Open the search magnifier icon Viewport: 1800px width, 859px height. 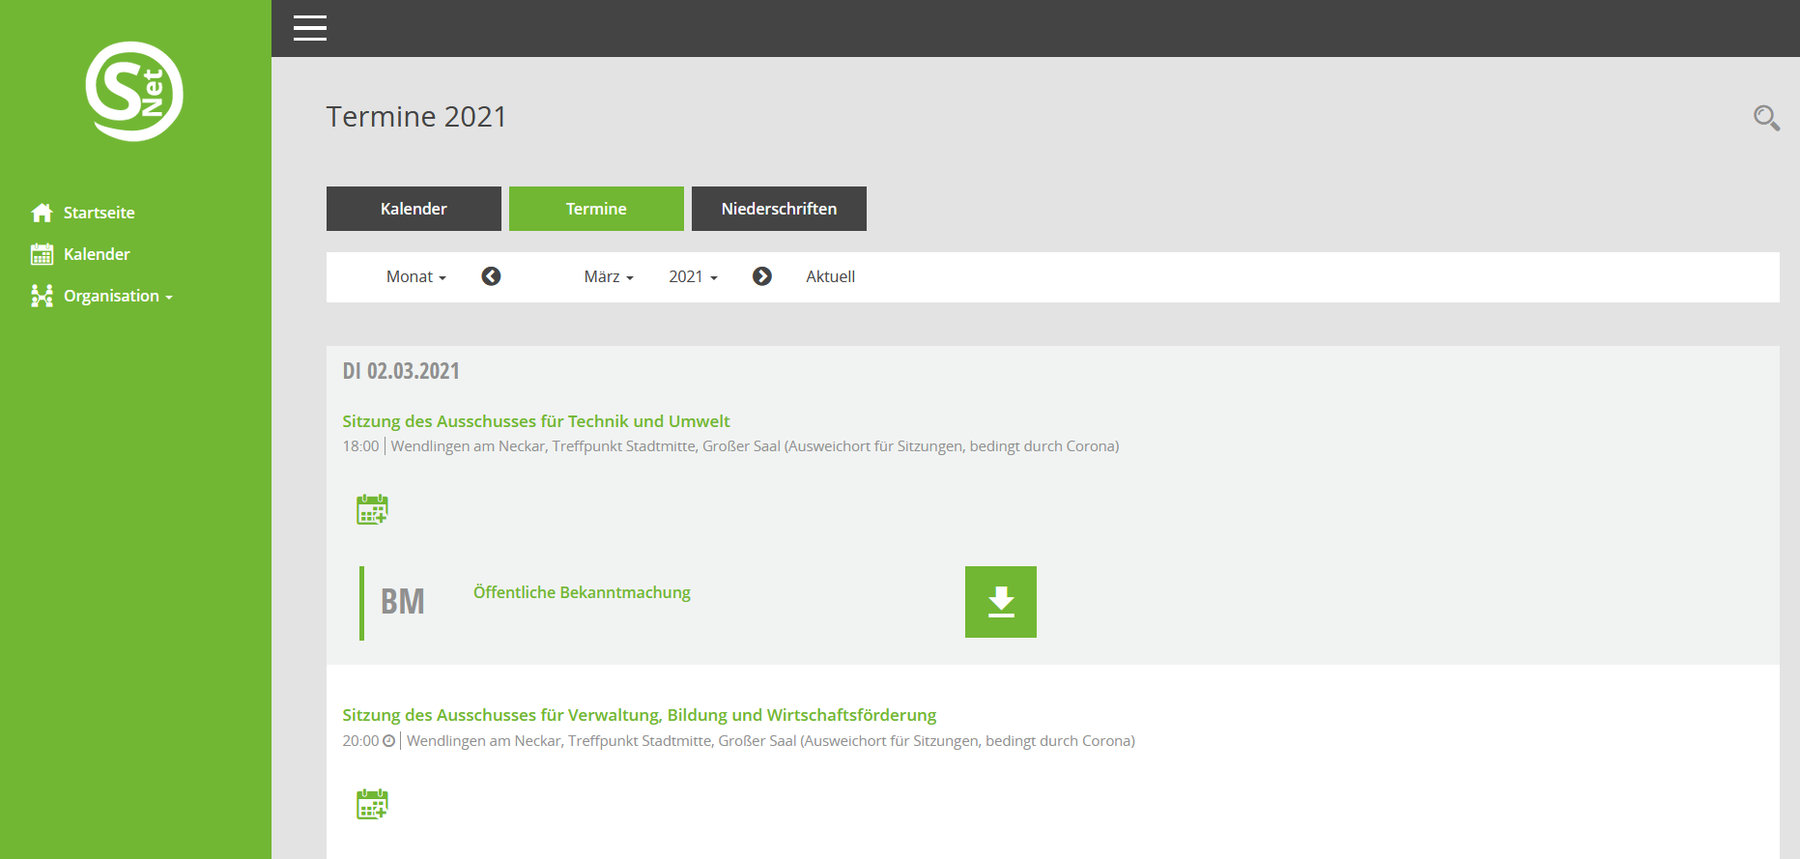click(x=1766, y=118)
